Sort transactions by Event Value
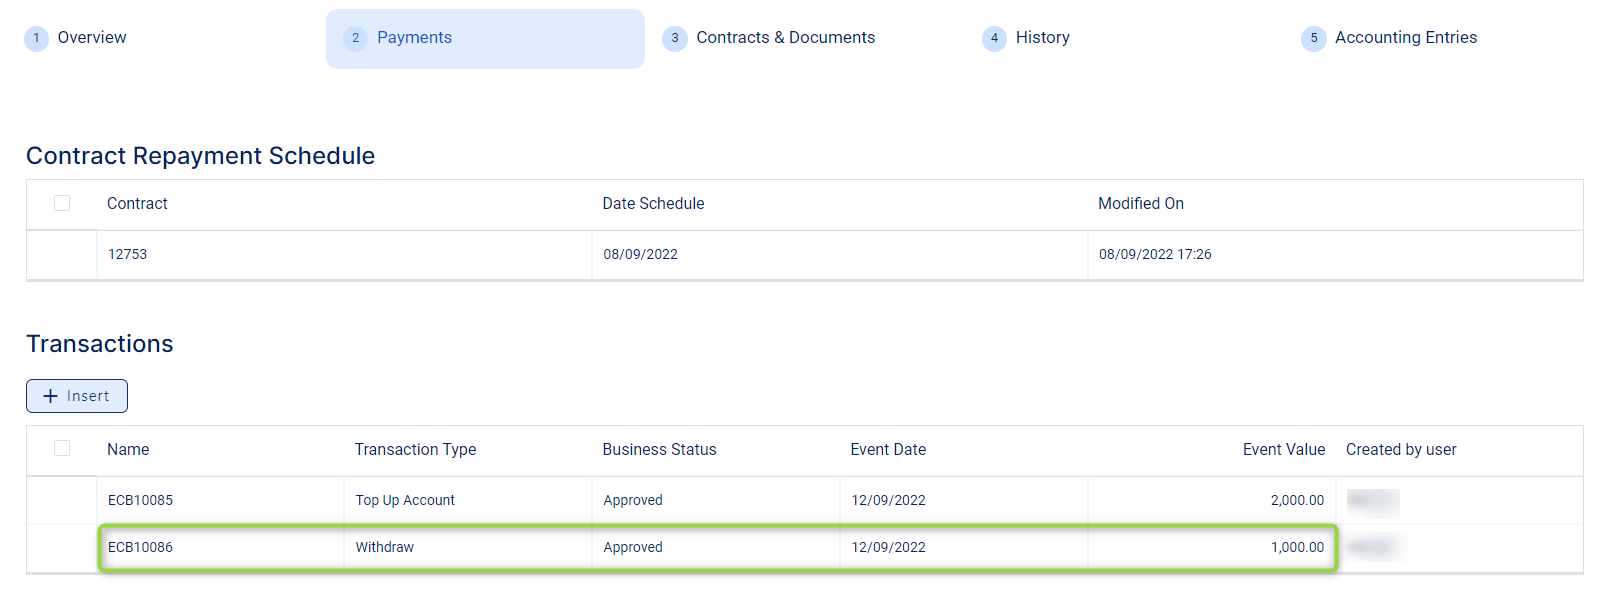Image resolution: width=1618 pixels, height=596 pixels. click(1283, 450)
